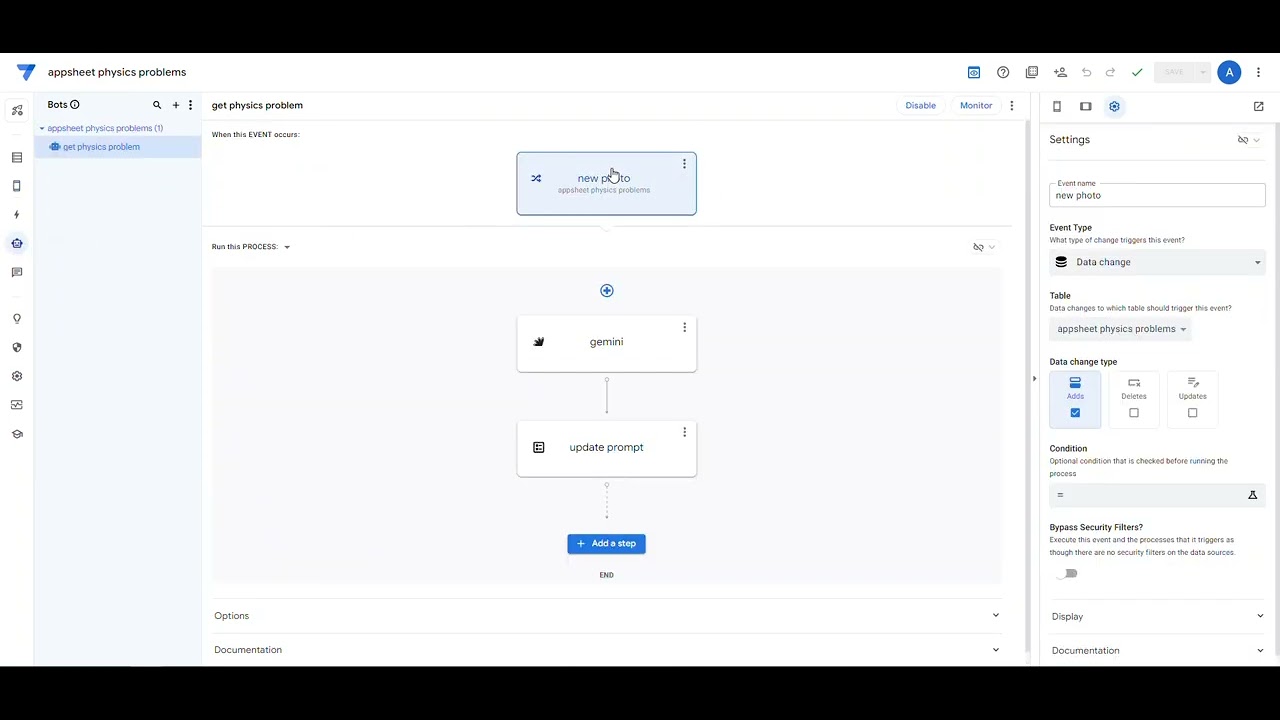This screenshot has height=720, width=1280.
Task: Open the Actions lightning icon in sidebar
Action: (17, 215)
